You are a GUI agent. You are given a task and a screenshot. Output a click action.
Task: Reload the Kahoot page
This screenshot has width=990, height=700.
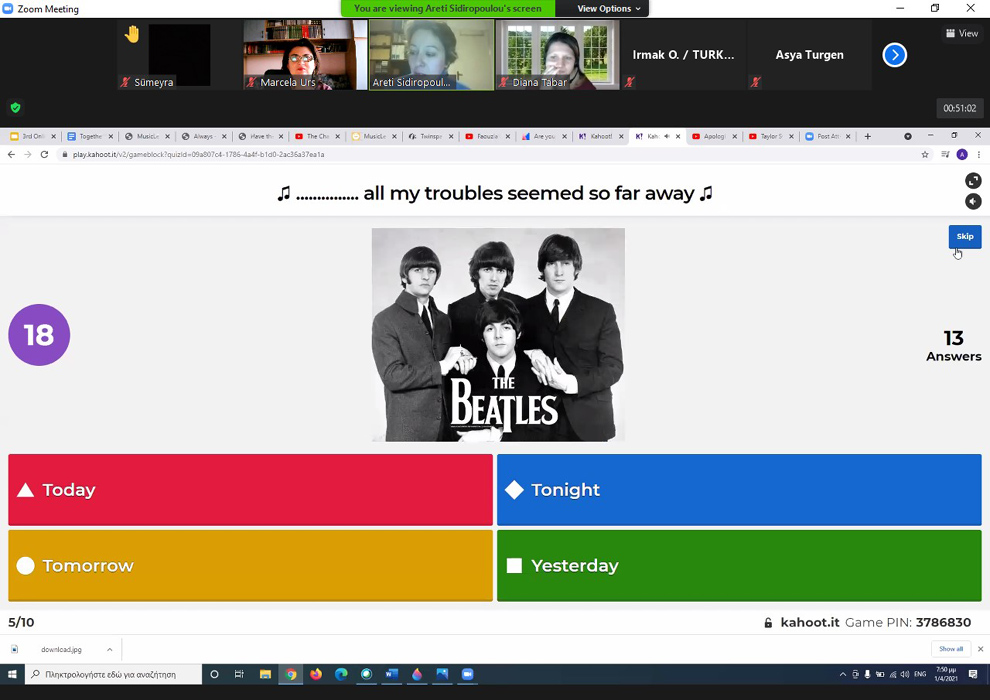44,155
